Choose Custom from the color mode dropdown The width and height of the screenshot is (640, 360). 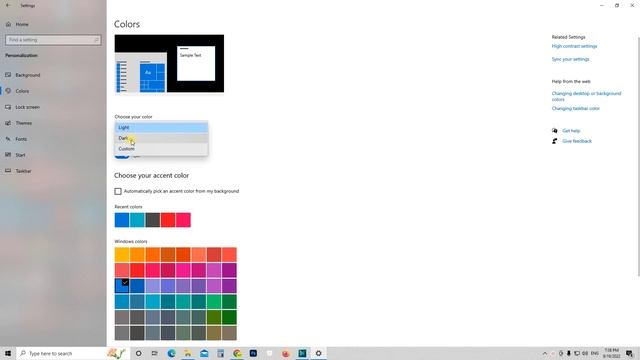[161, 149]
